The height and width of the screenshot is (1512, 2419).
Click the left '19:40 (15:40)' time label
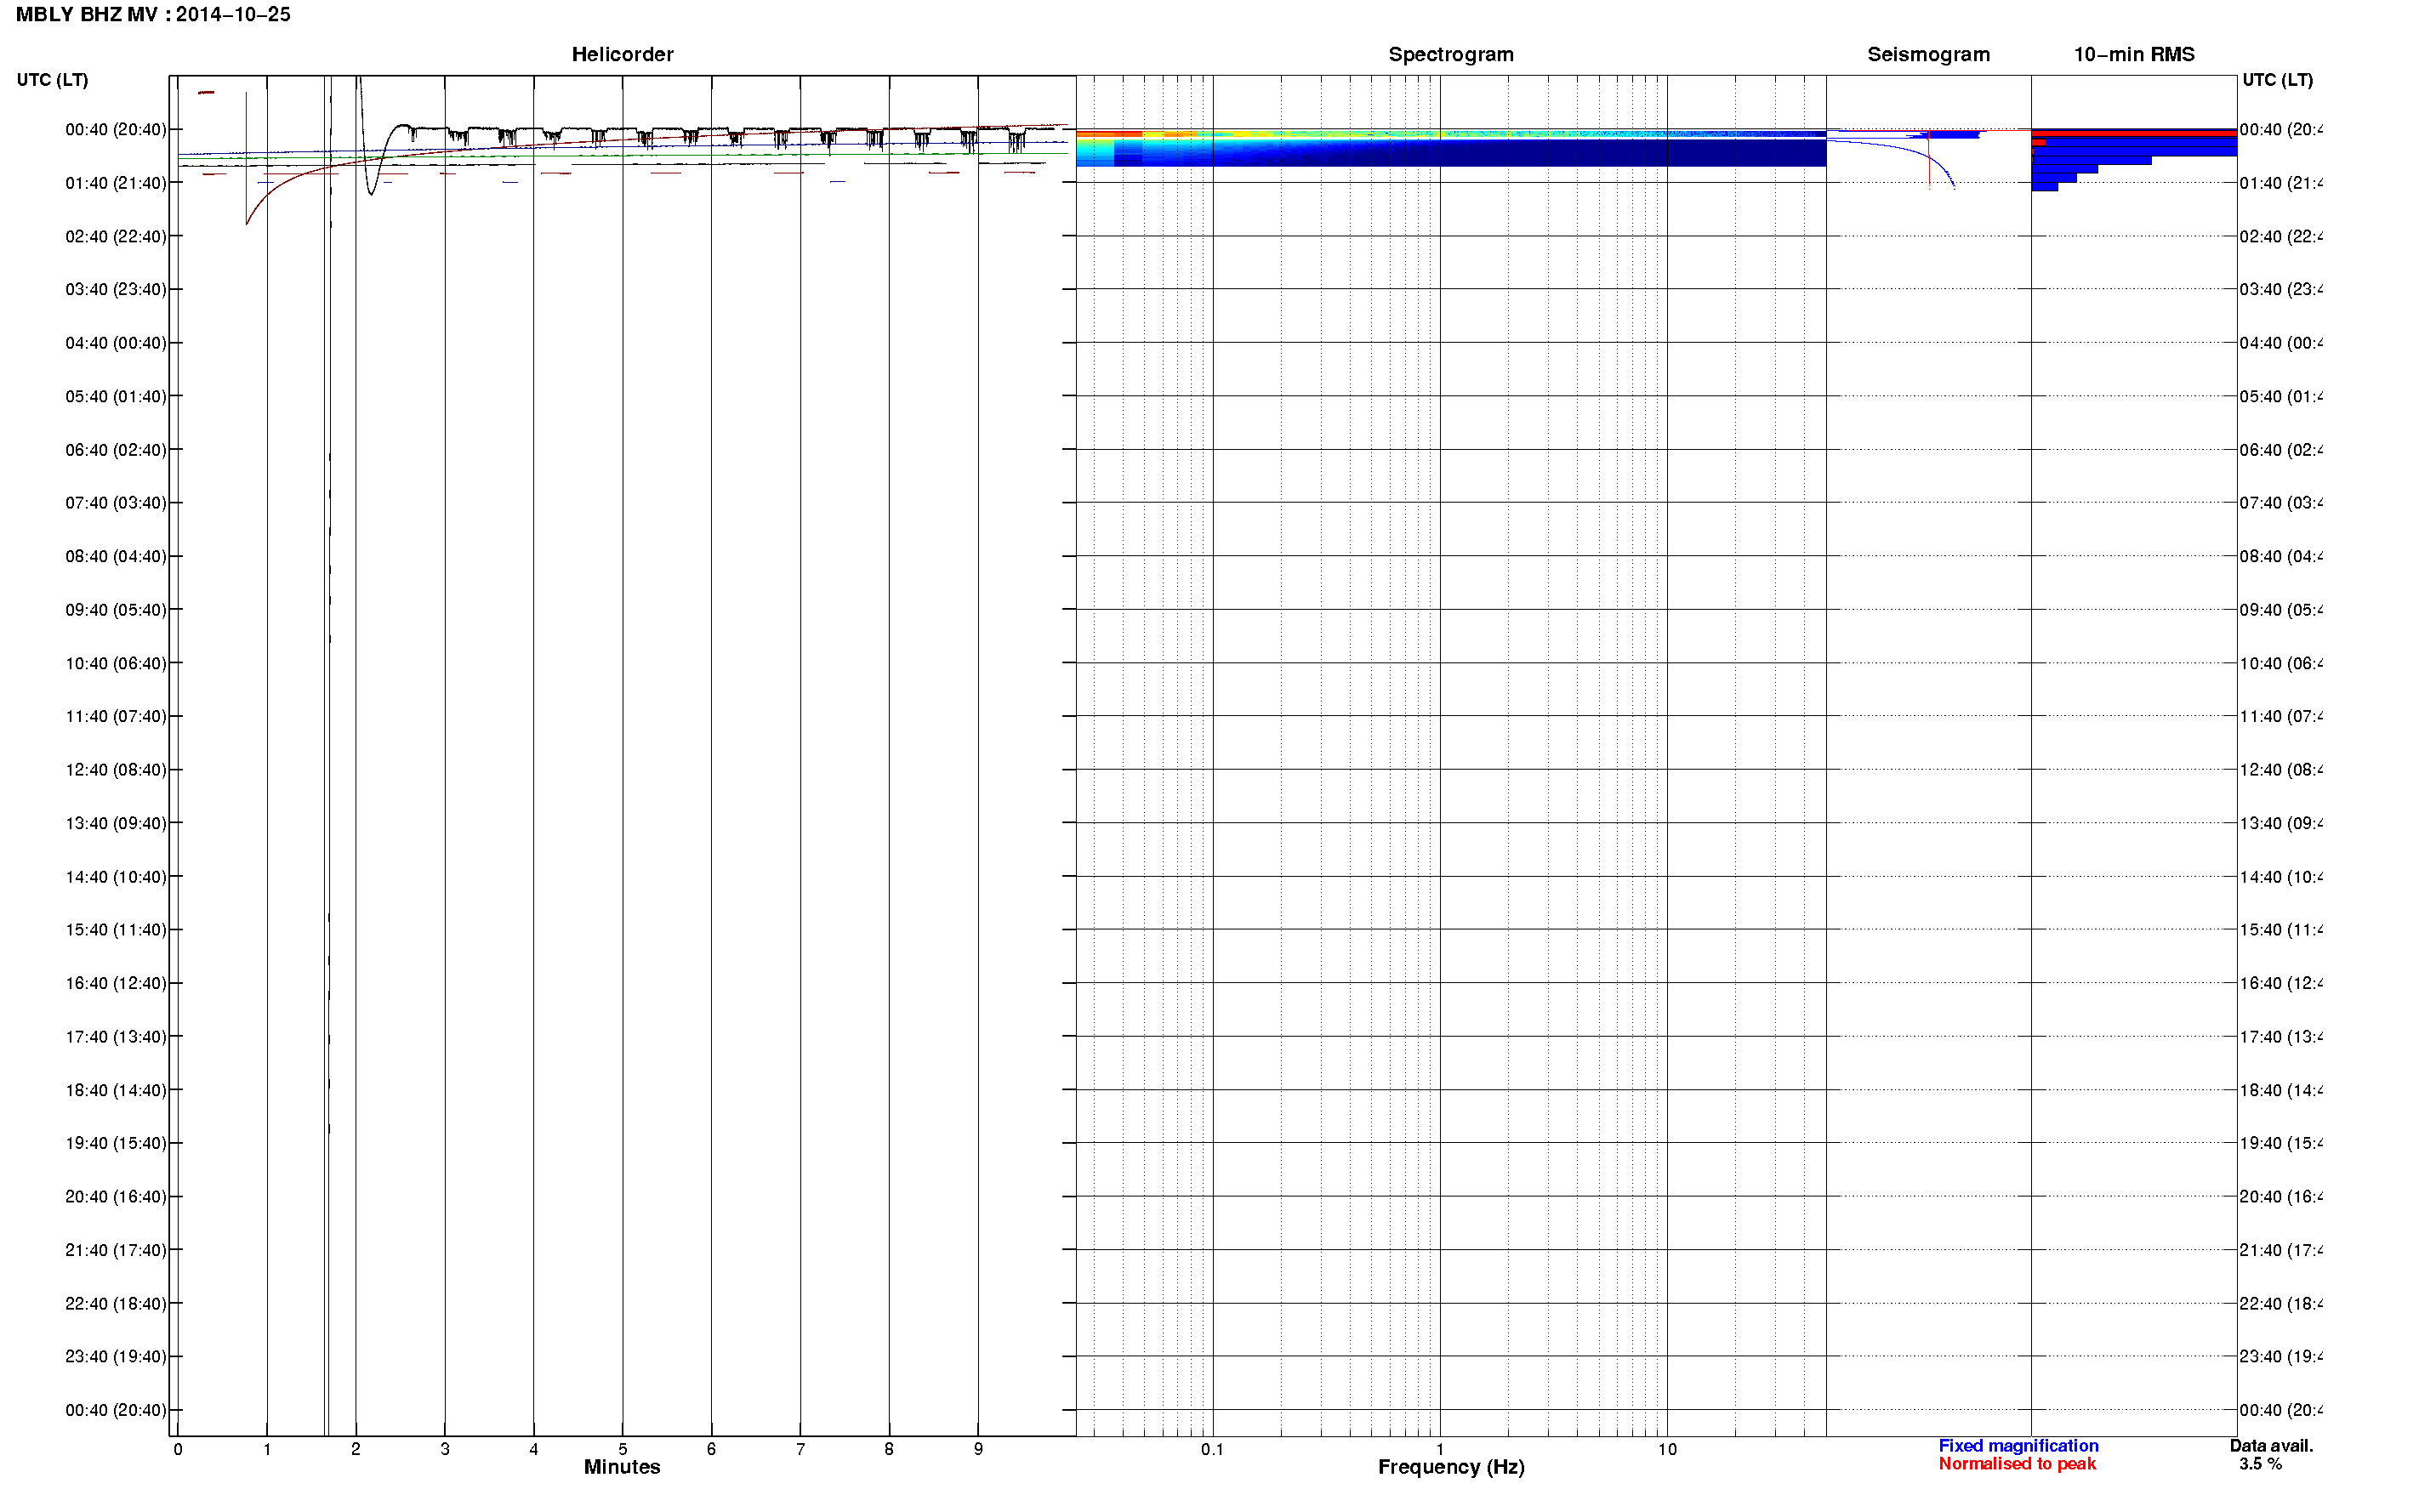(x=116, y=1144)
